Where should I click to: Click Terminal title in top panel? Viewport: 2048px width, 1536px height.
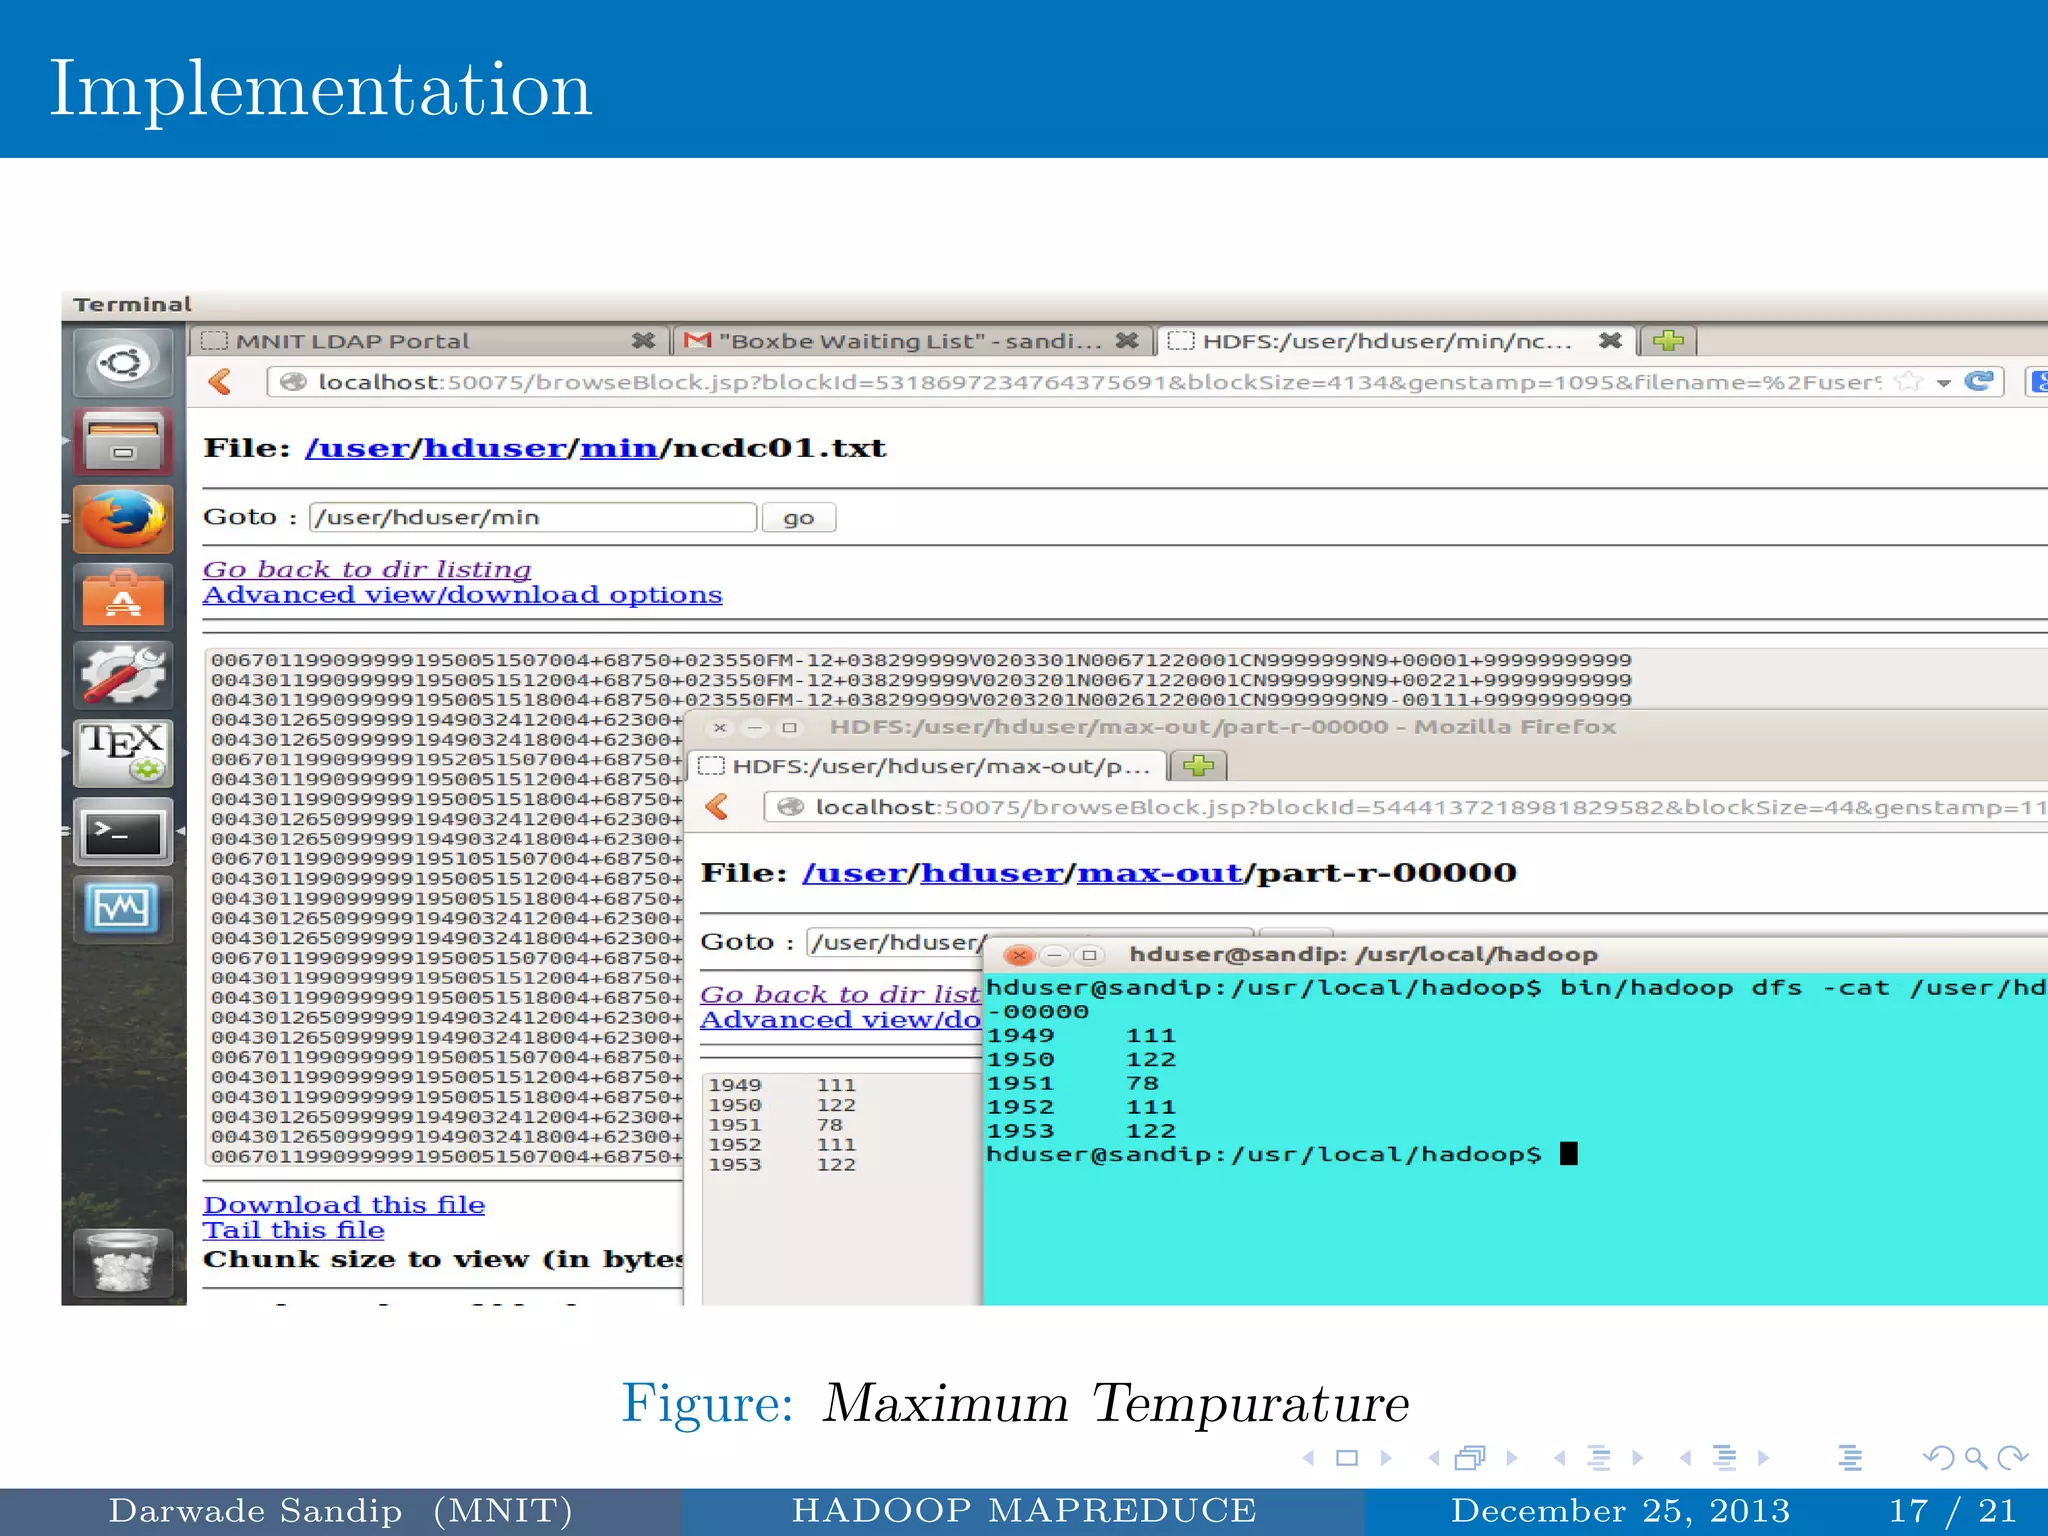coord(132,304)
